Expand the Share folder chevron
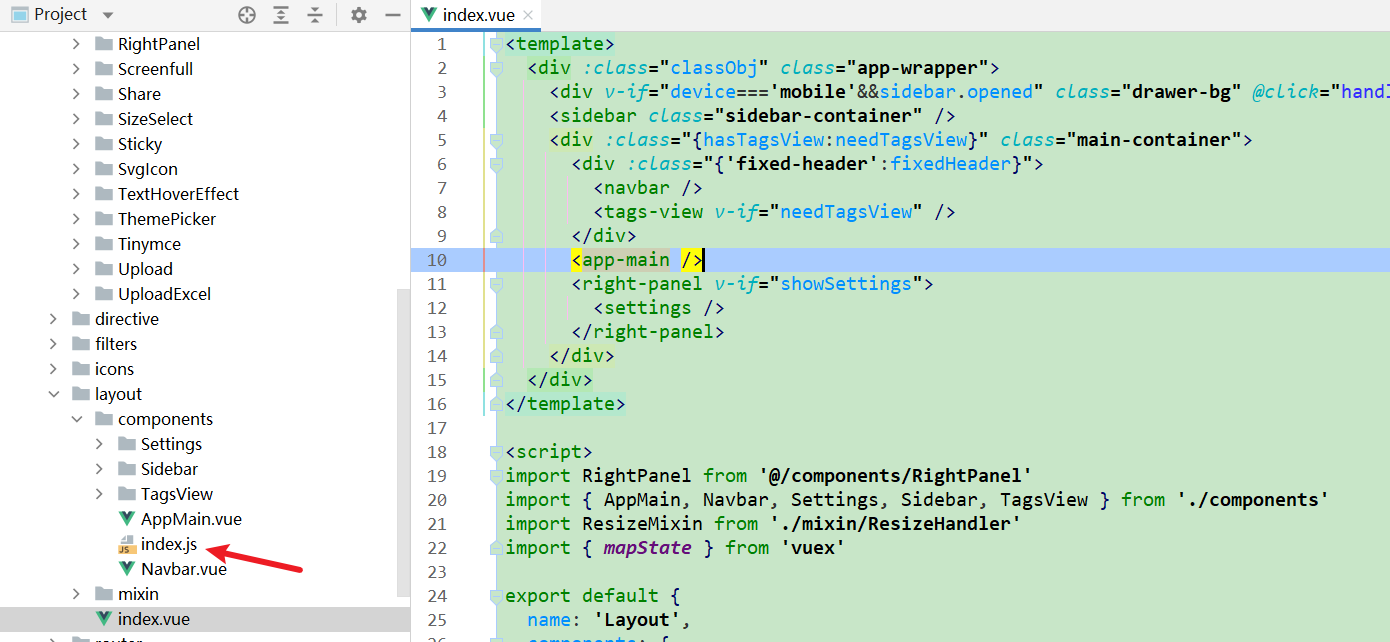The height and width of the screenshot is (642, 1390). pos(77,94)
